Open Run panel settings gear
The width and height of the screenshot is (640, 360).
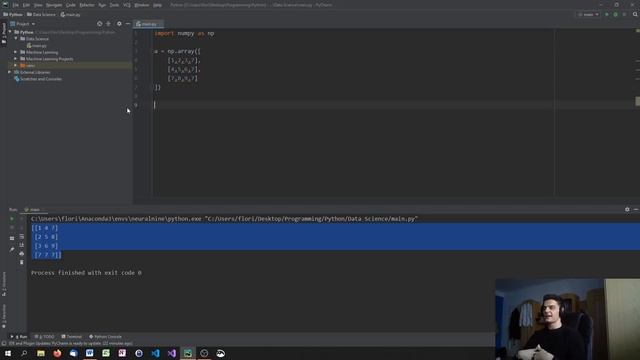[x=627, y=209]
